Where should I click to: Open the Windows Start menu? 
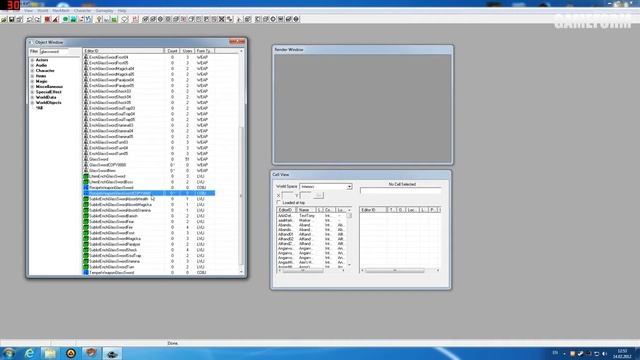coord(9,353)
